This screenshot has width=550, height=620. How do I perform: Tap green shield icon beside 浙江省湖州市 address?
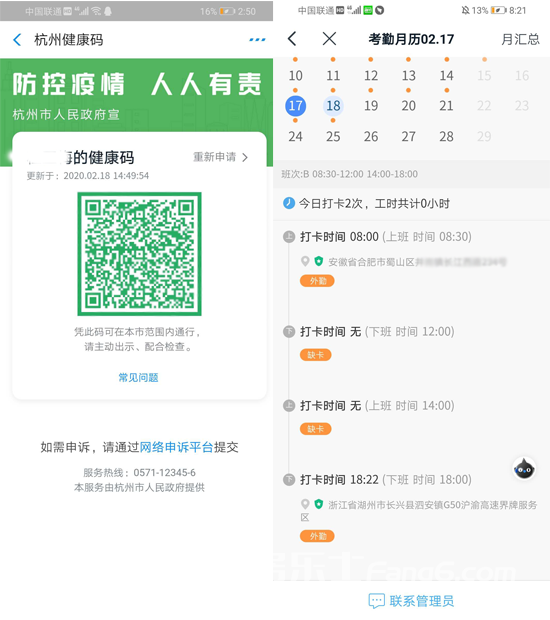pyautogui.click(x=319, y=504)
